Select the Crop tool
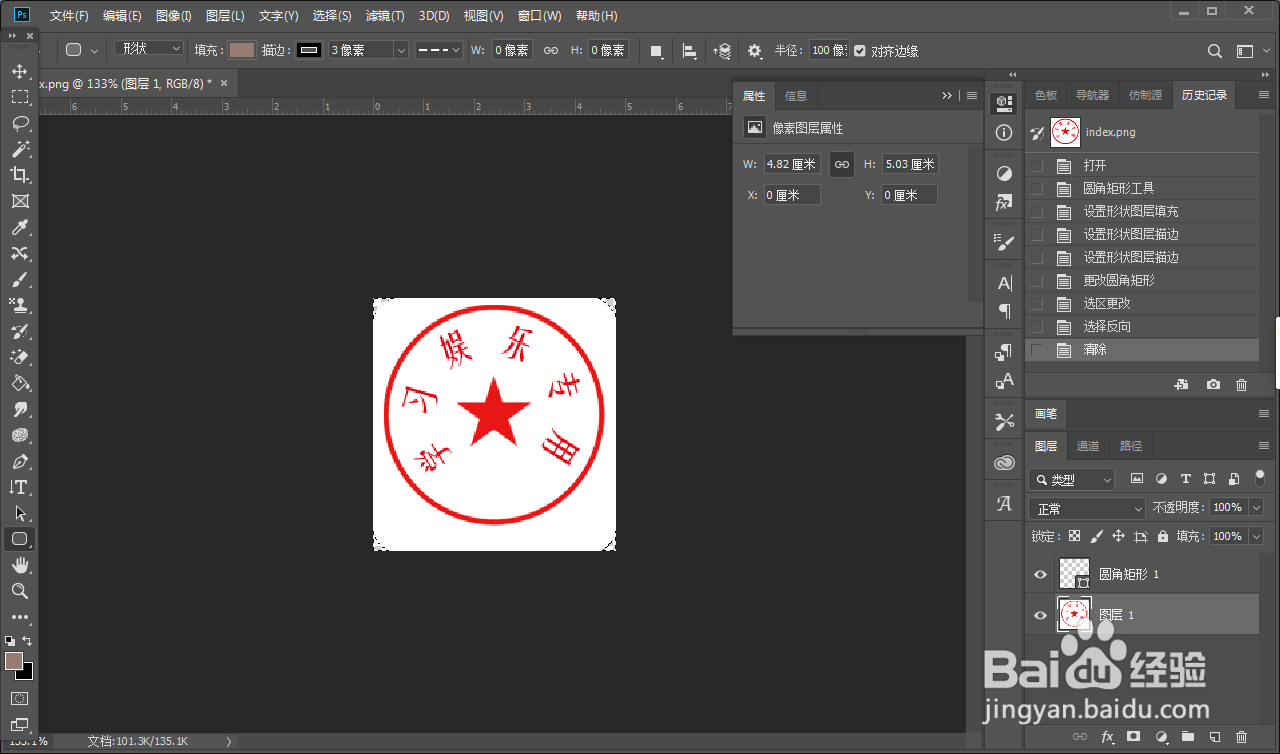The width and height of the screenshot is (1280, 754). pyautogui.click(x=19, y=175)
